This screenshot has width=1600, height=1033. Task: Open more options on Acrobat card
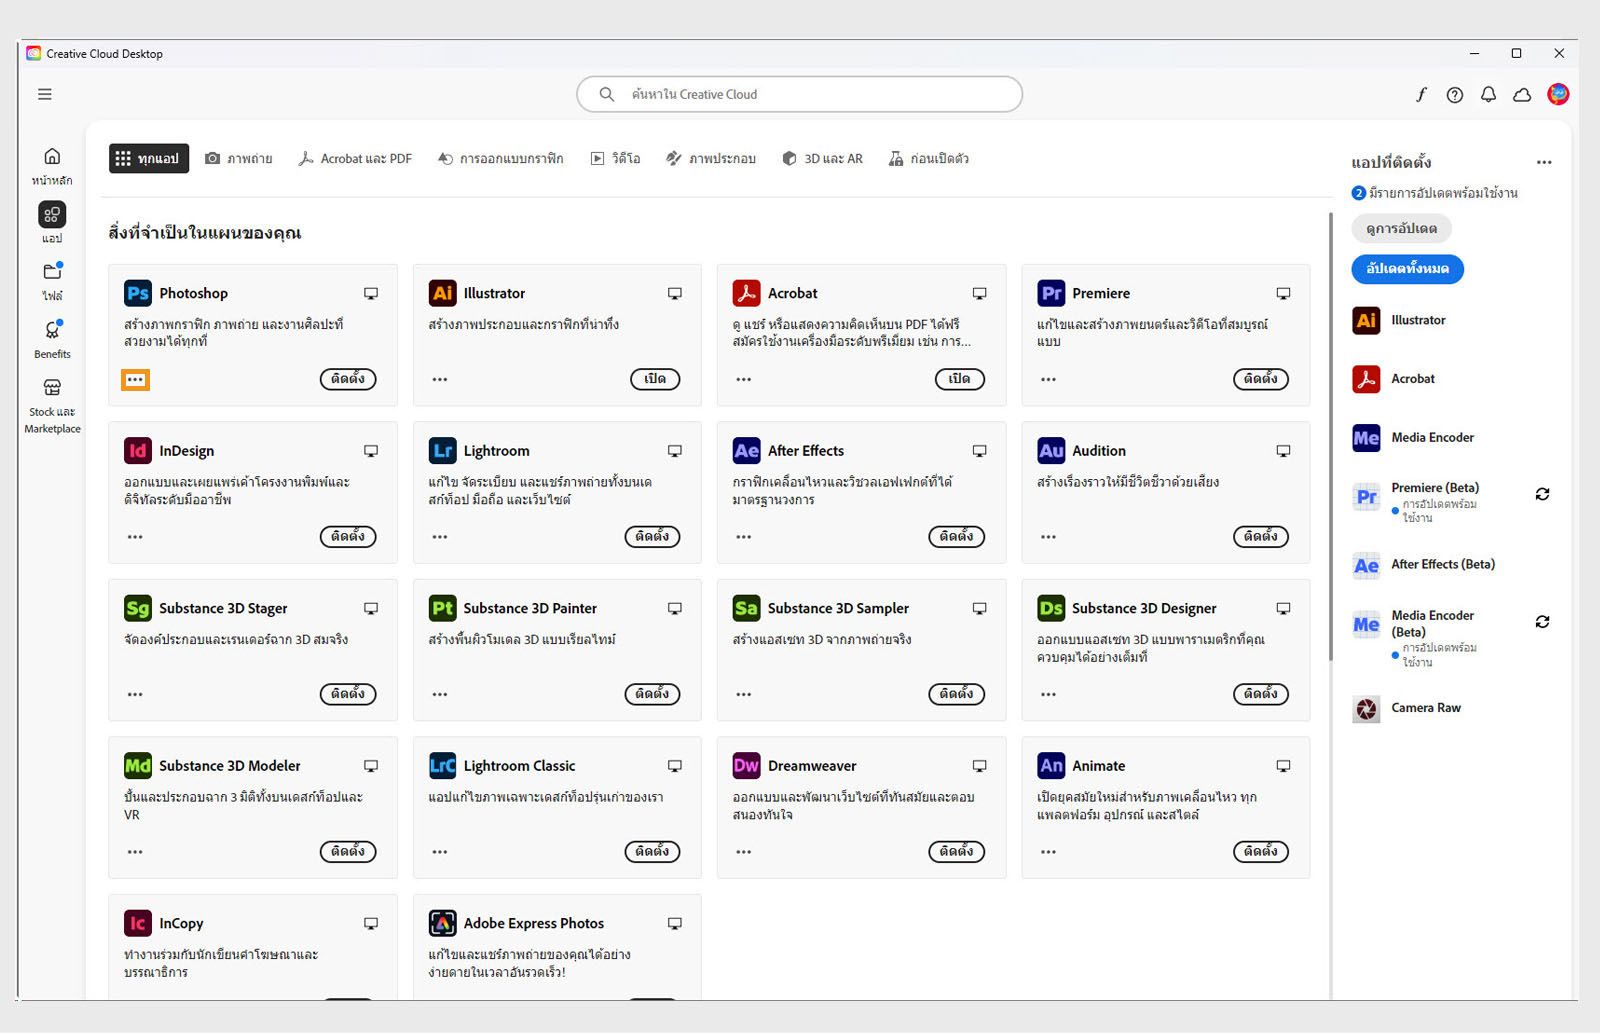click(x=744, y=380)
